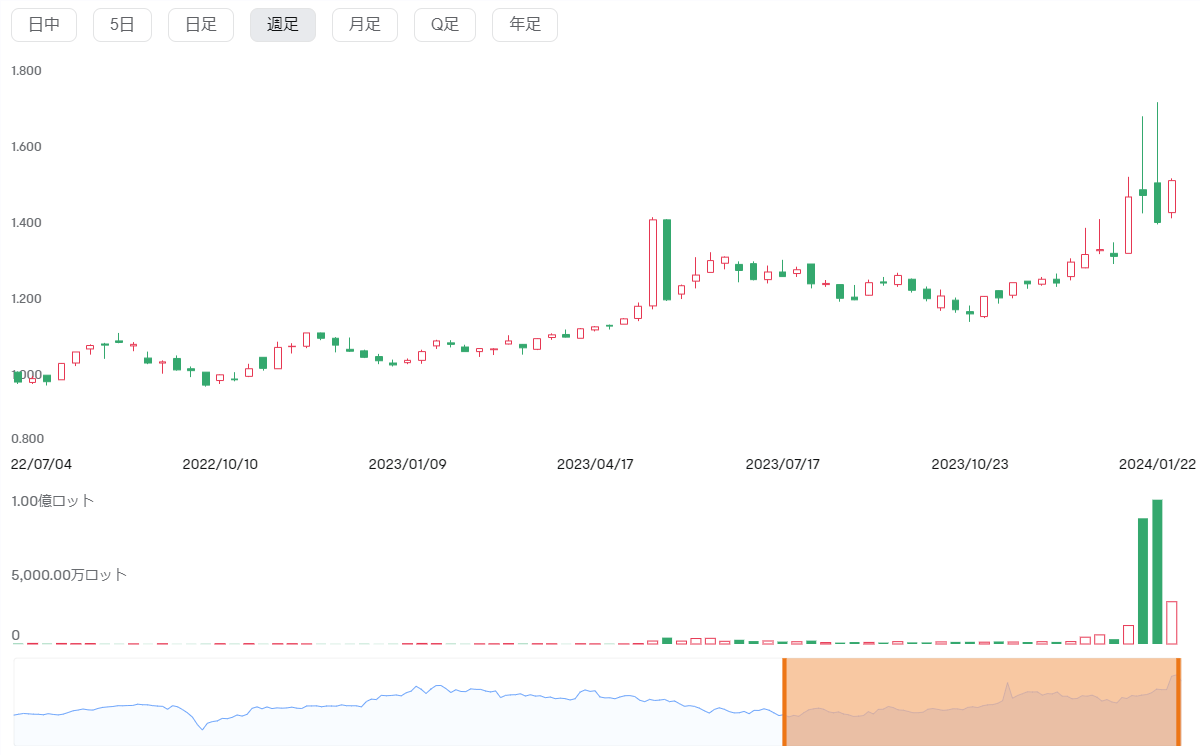Click the 1.00億ロット volume label
Viewport: 1200px width, 755px height.
[53, 500]
